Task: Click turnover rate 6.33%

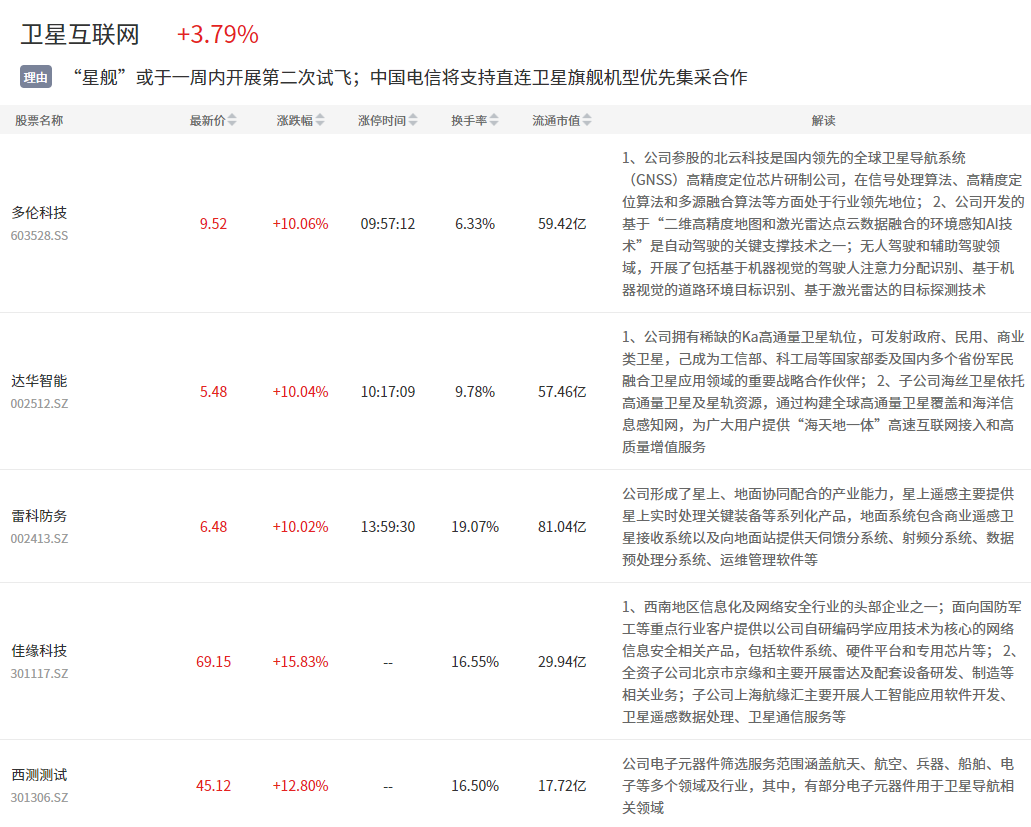Action: tap(475, 224)
